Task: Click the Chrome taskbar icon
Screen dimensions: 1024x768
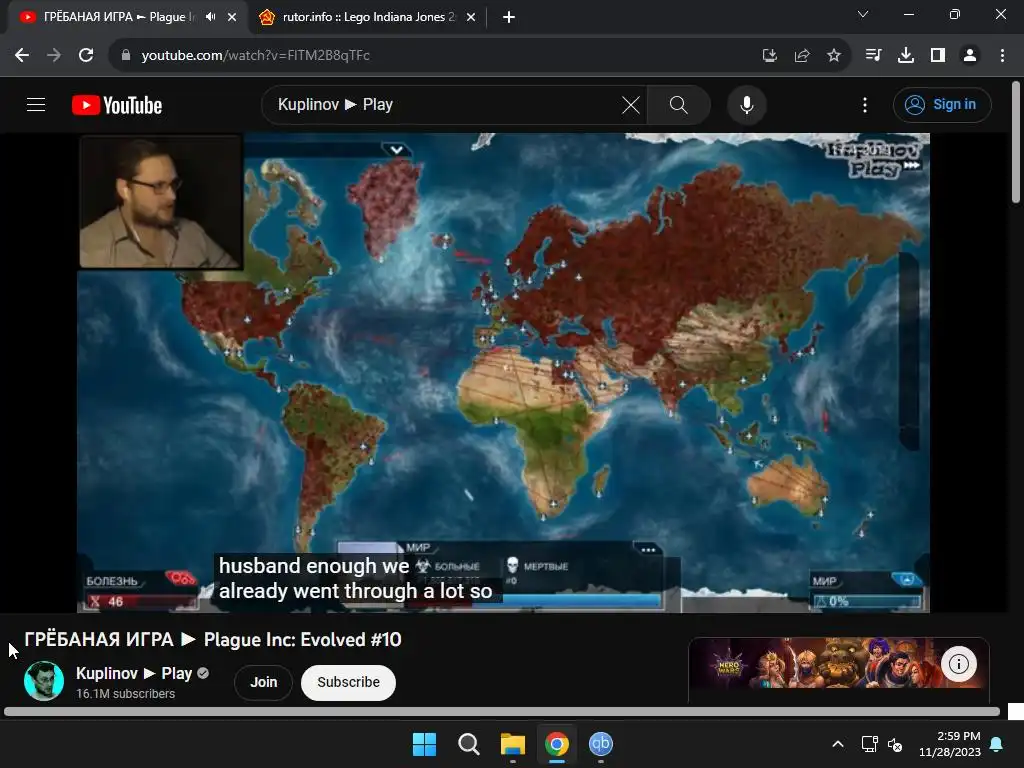Action: (556, 744)
